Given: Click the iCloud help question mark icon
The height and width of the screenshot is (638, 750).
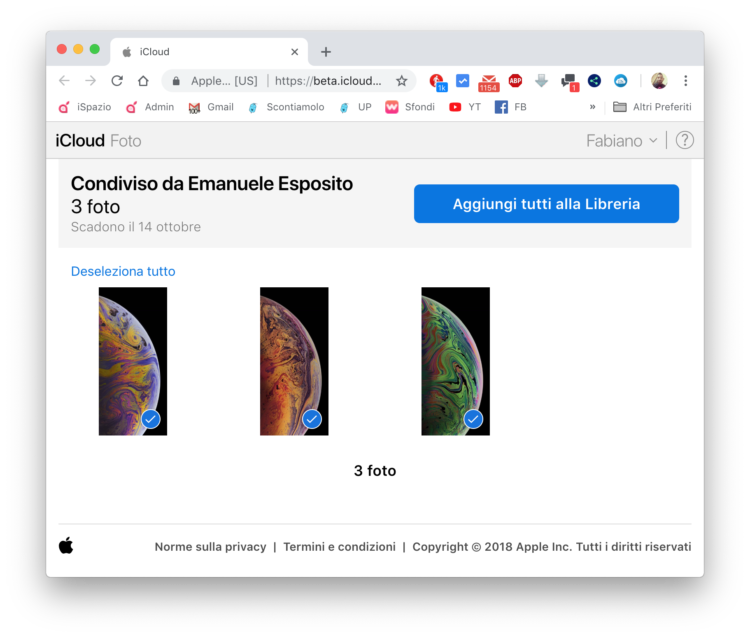Looking at the screenshot, I should point(684,140).
